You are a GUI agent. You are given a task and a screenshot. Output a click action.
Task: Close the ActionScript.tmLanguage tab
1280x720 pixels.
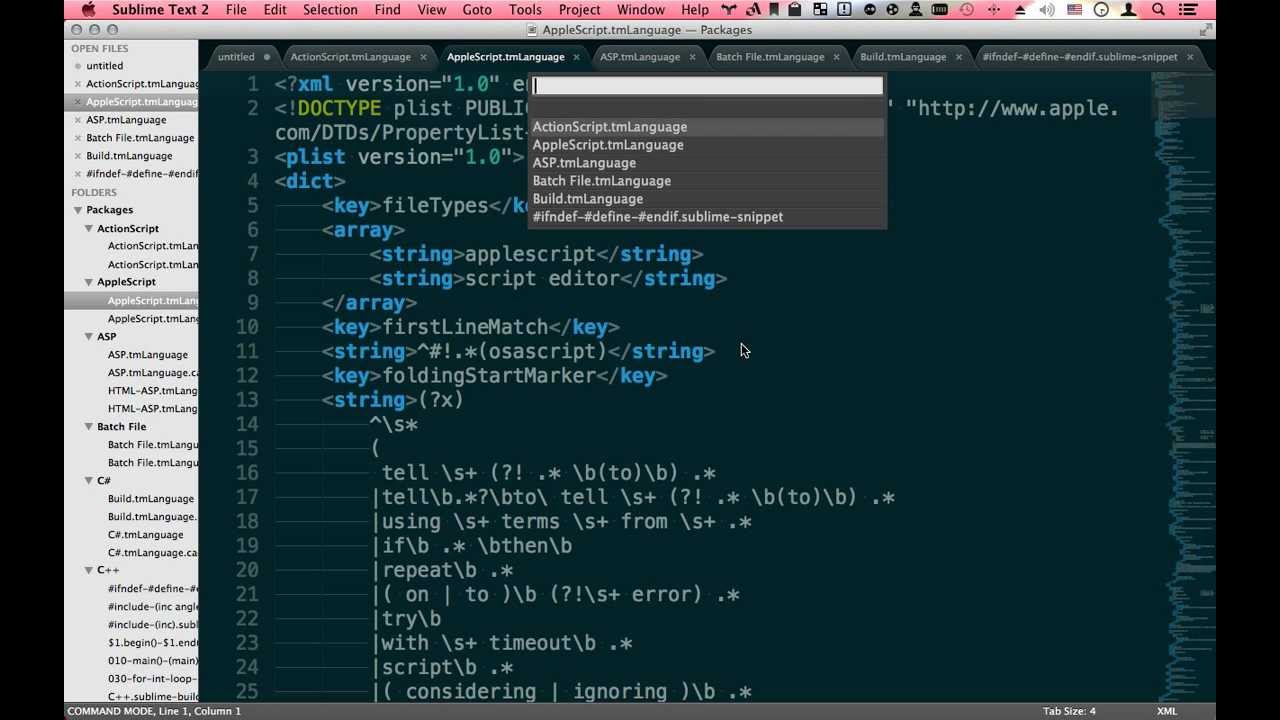point(424,57)
